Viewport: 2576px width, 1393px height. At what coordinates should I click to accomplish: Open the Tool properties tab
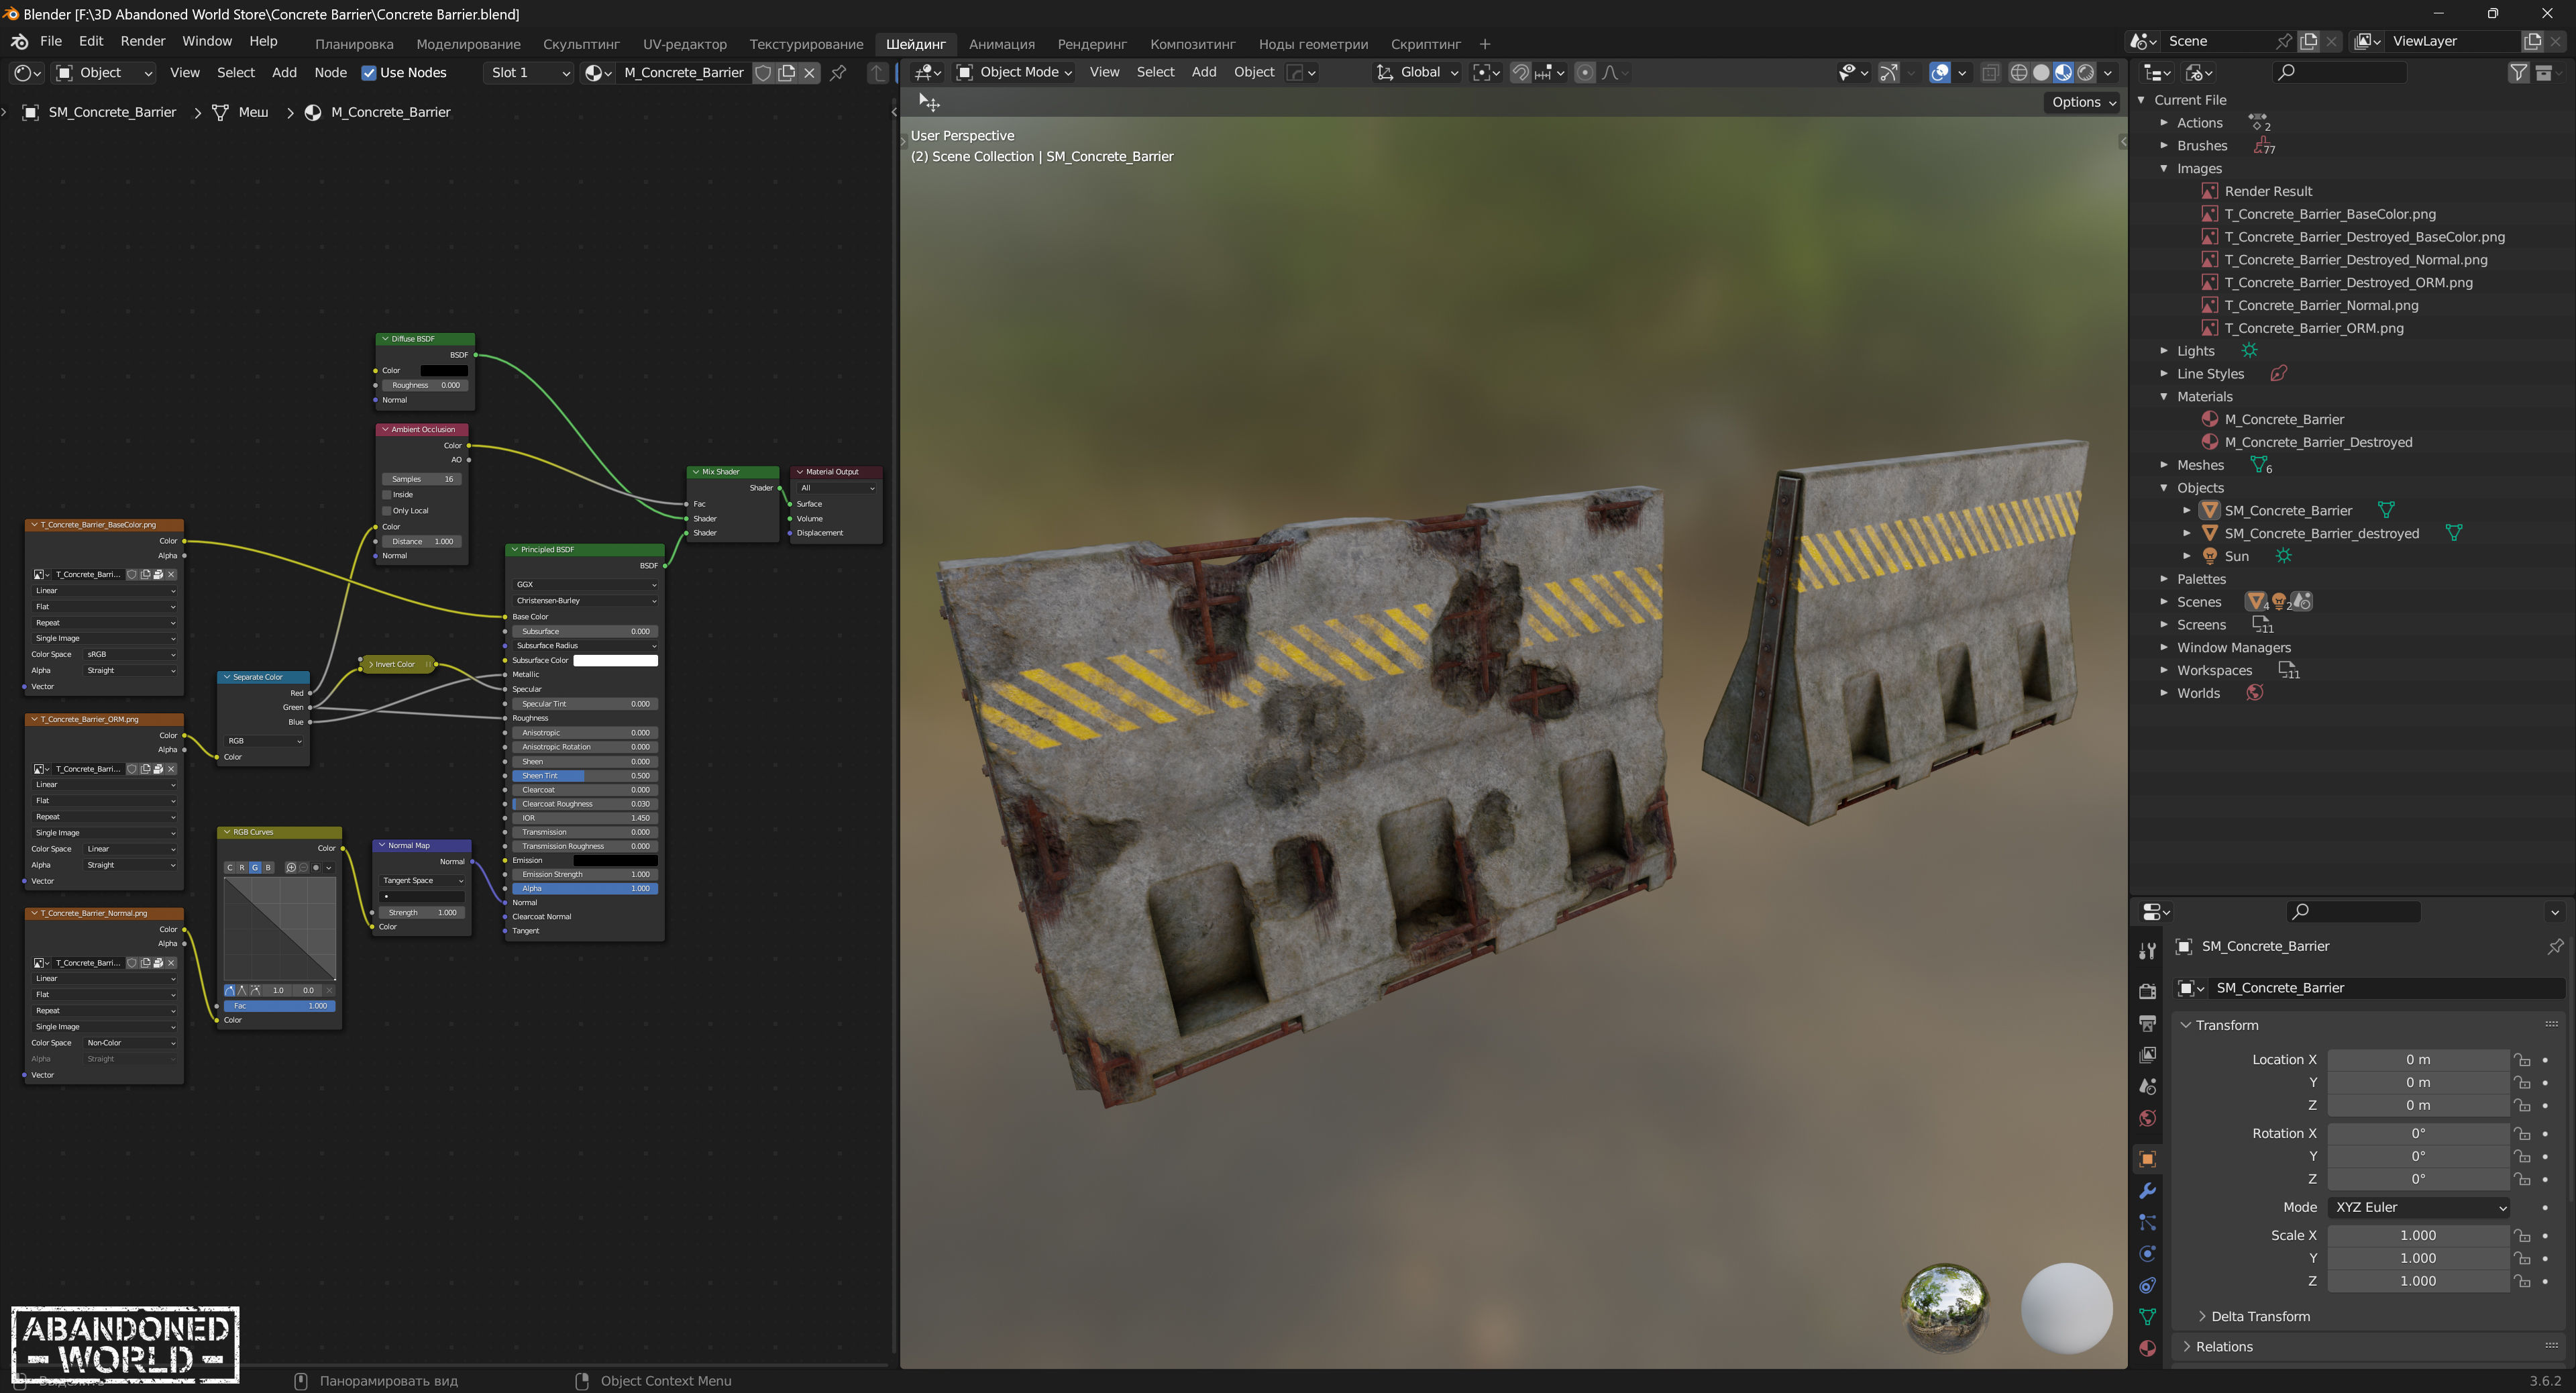[x=2147, y=950]
